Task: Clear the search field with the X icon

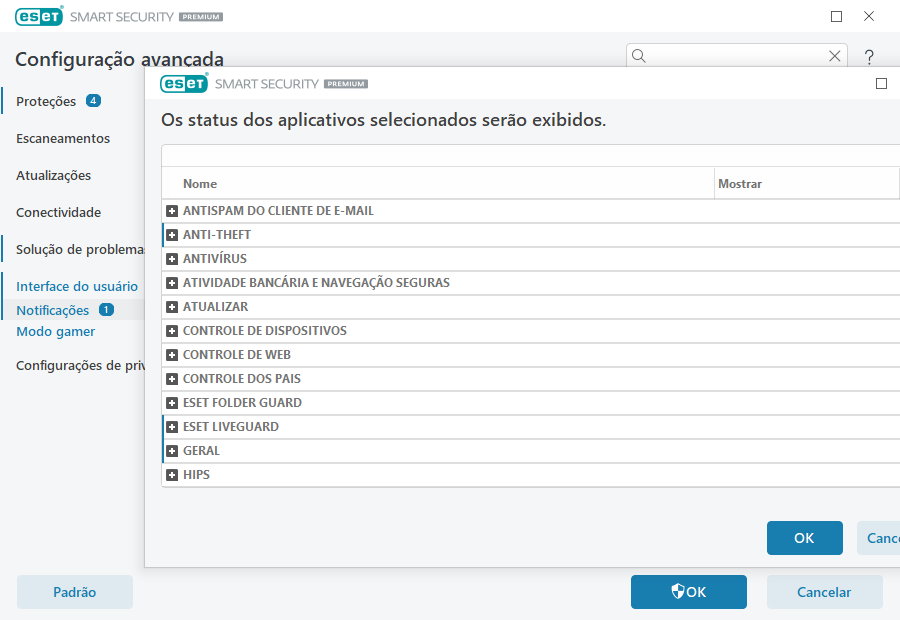Action: [835, 56]
